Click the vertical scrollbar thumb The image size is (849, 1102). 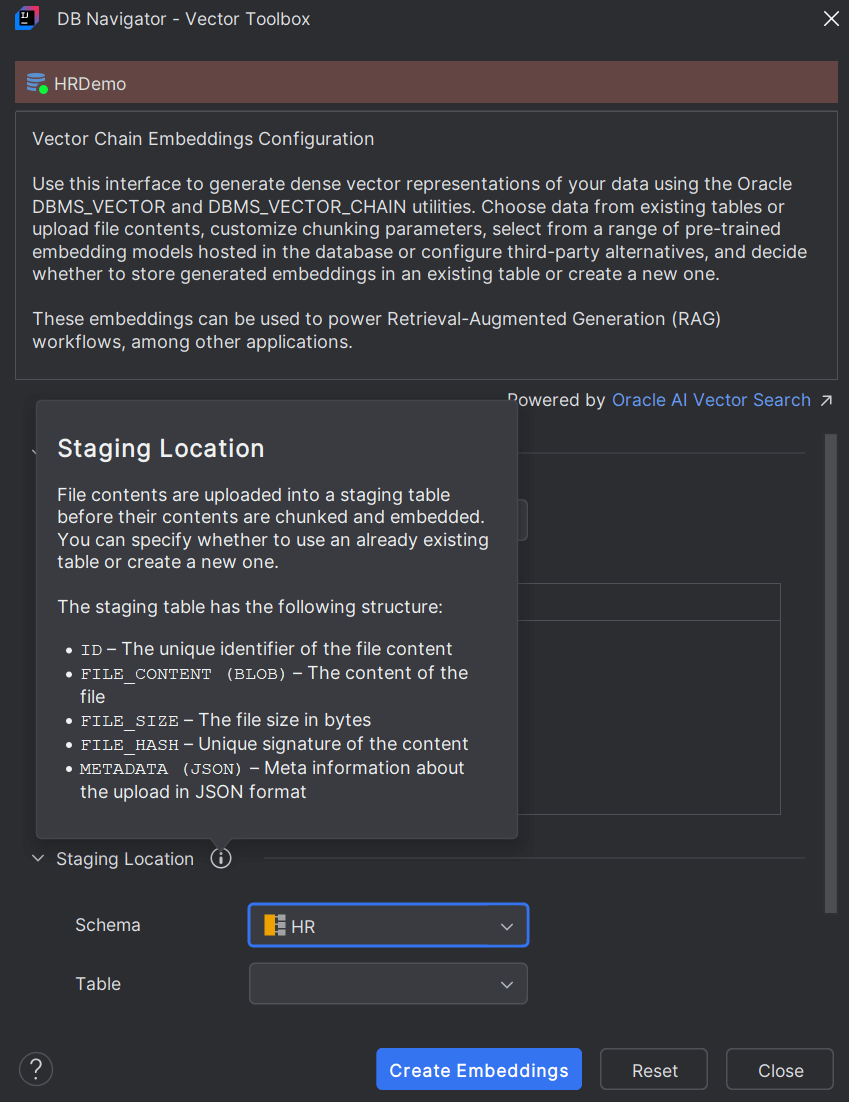(830, 673)
